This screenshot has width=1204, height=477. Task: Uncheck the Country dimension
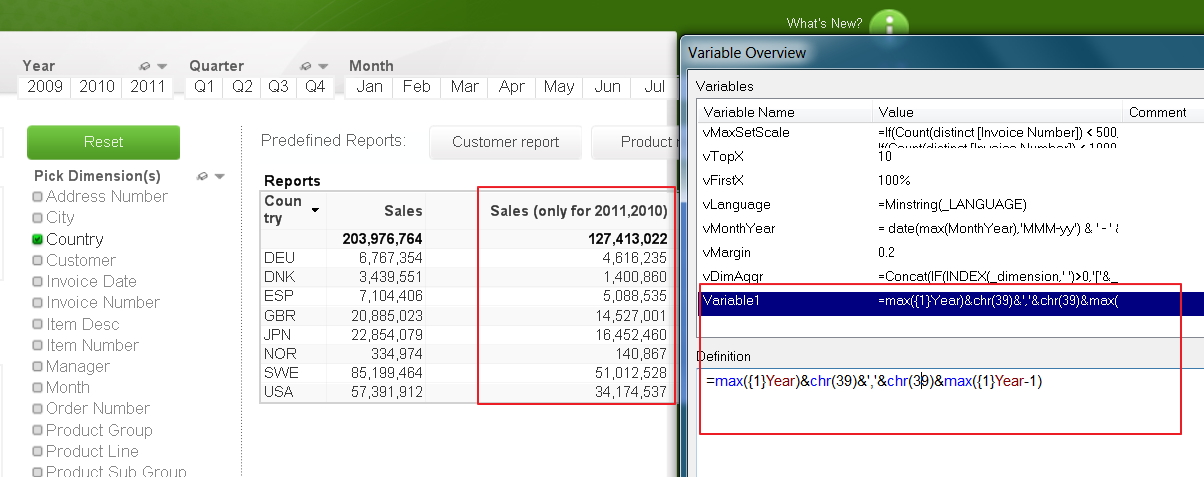38,239
